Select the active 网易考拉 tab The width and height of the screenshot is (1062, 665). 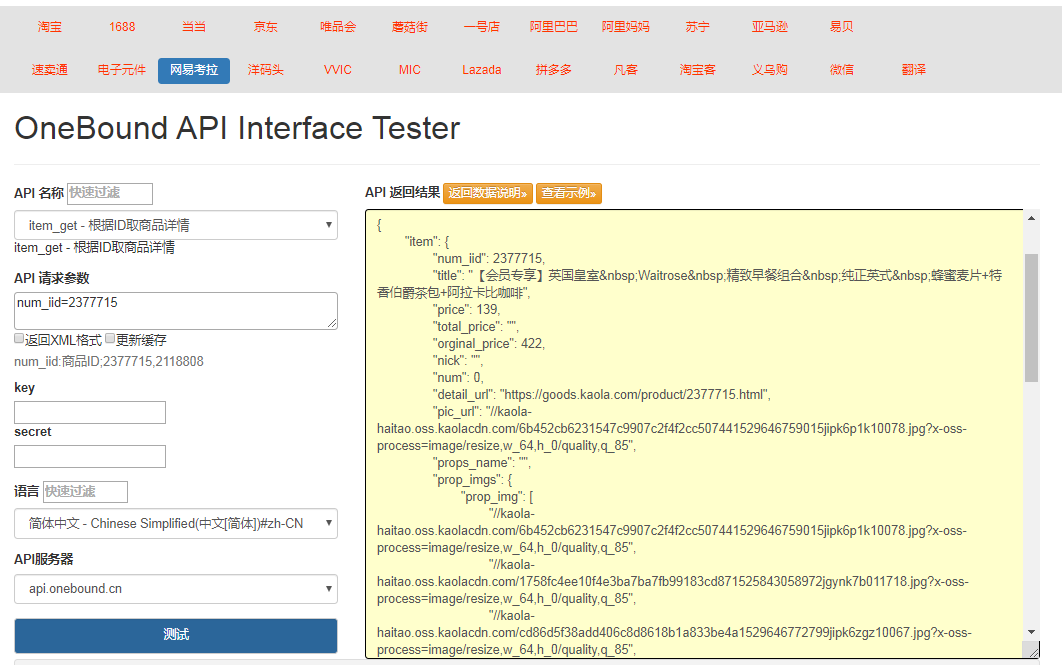coord(194,70)
